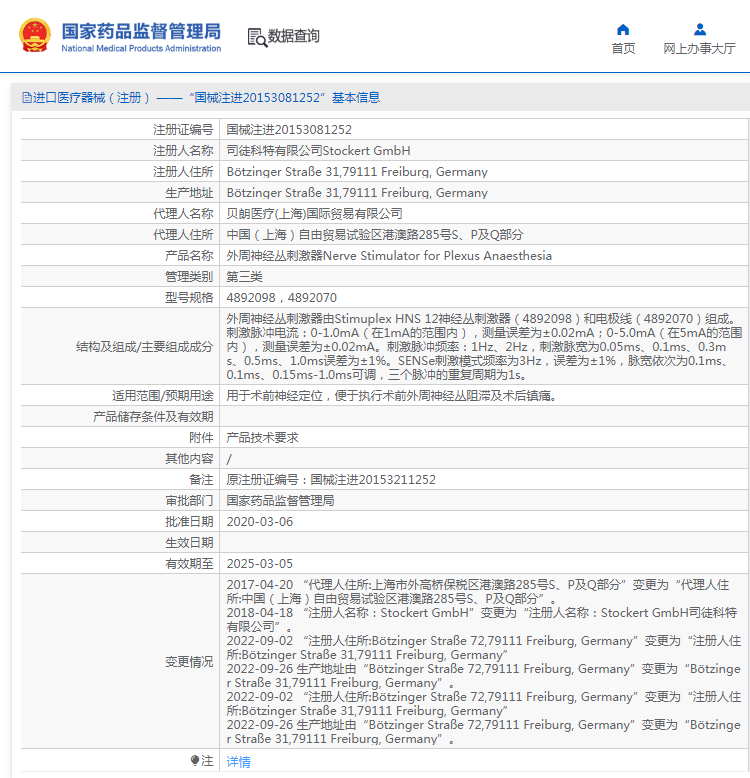The height and width of the screenshot is (778, 750).
Task: Click the 代理人住所 label
Action: (183, 235)
